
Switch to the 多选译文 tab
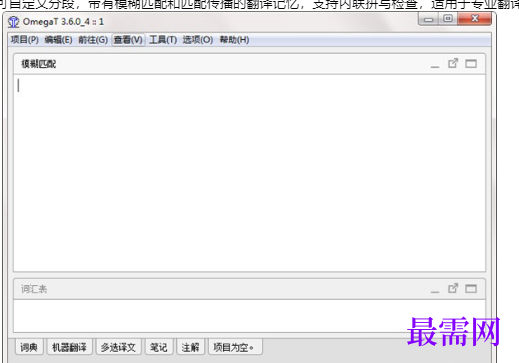[x=118, y=347]
